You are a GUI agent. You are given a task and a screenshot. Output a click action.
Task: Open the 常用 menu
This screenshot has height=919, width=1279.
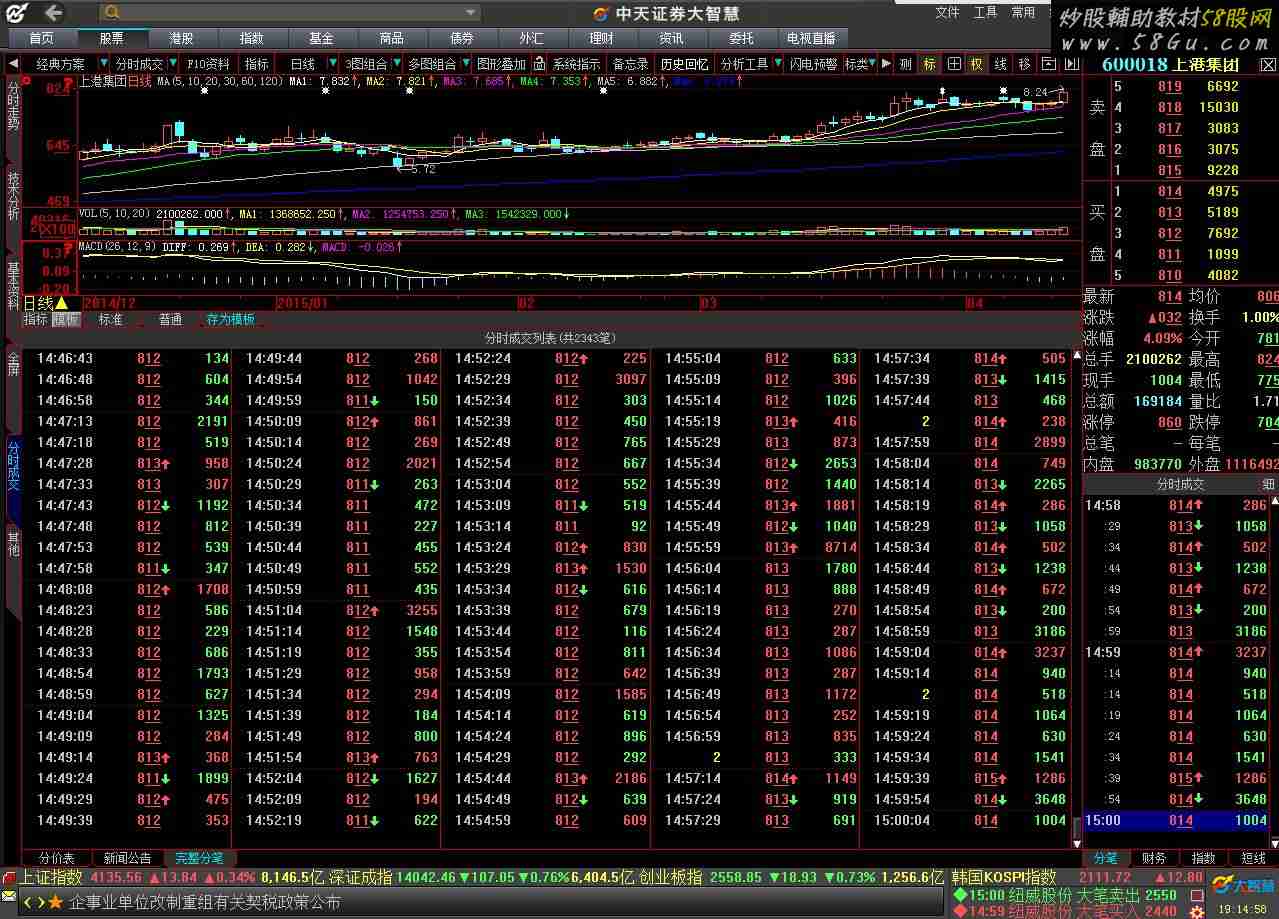(x=1023, y=12)
